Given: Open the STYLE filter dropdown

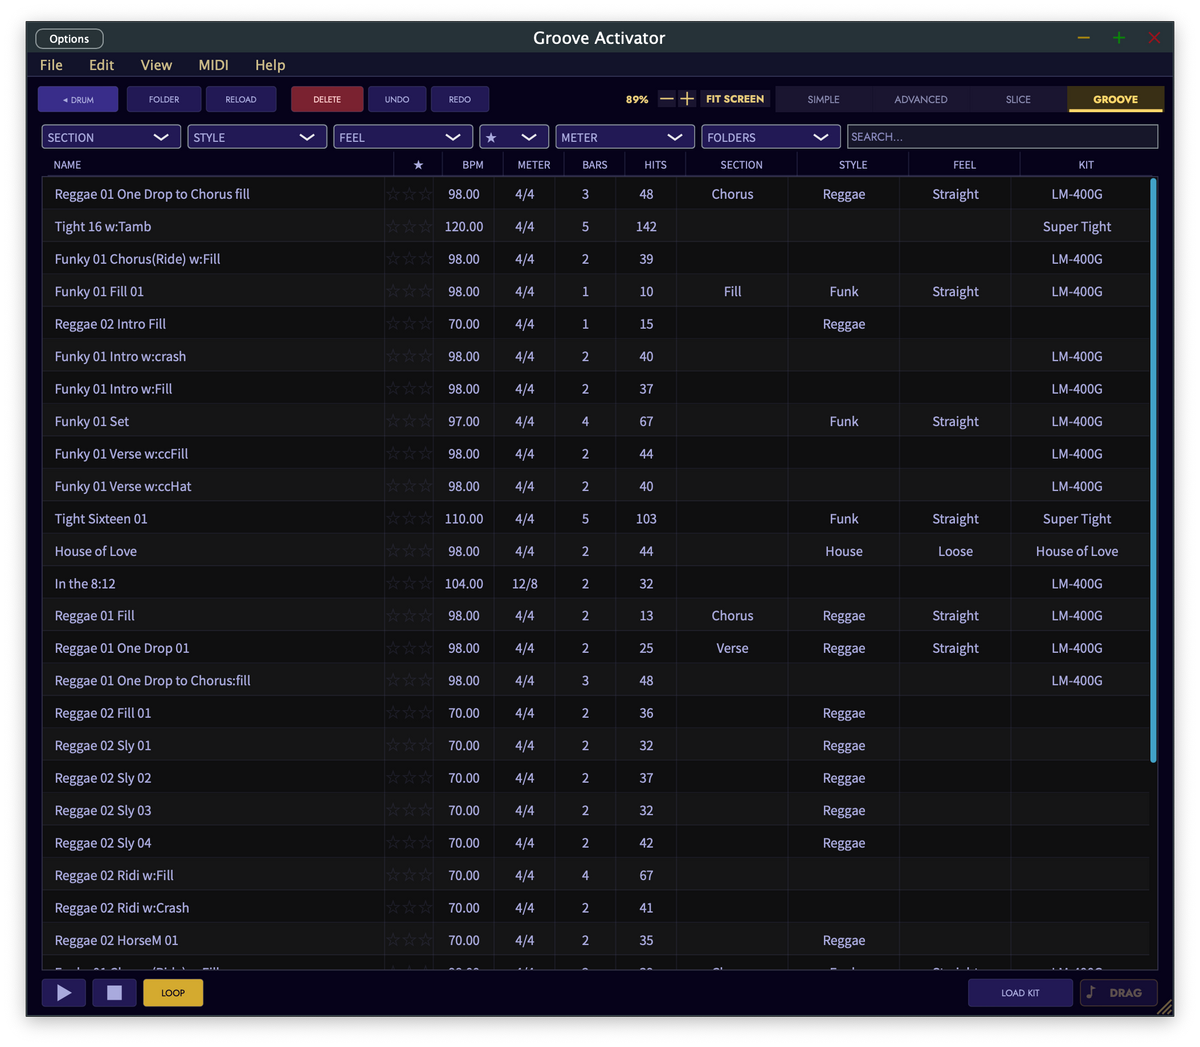Looking at the screenshot, I should tap(257, 137).
